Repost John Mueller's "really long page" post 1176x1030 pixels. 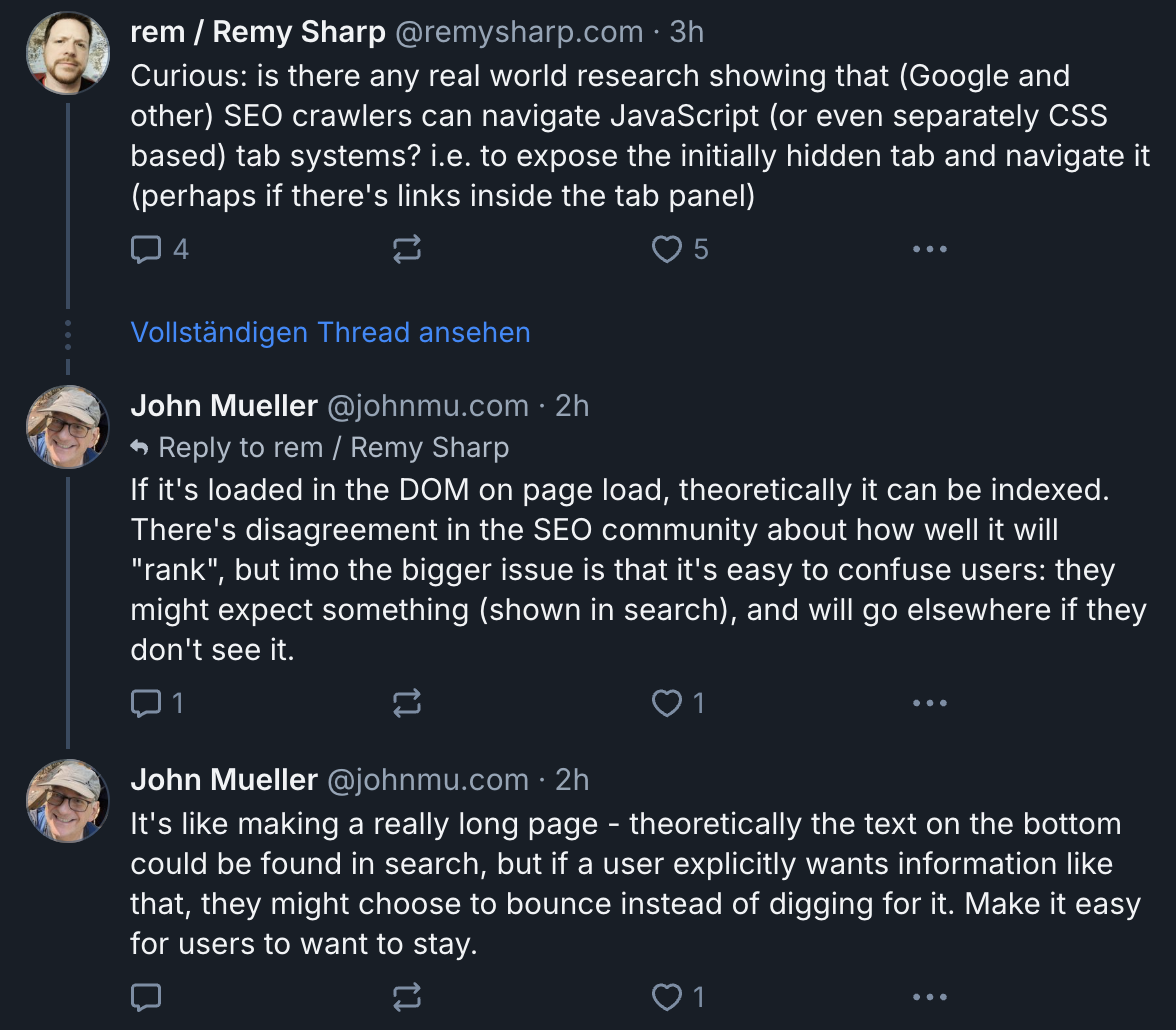pyautogui.click(x=407, y=997)
